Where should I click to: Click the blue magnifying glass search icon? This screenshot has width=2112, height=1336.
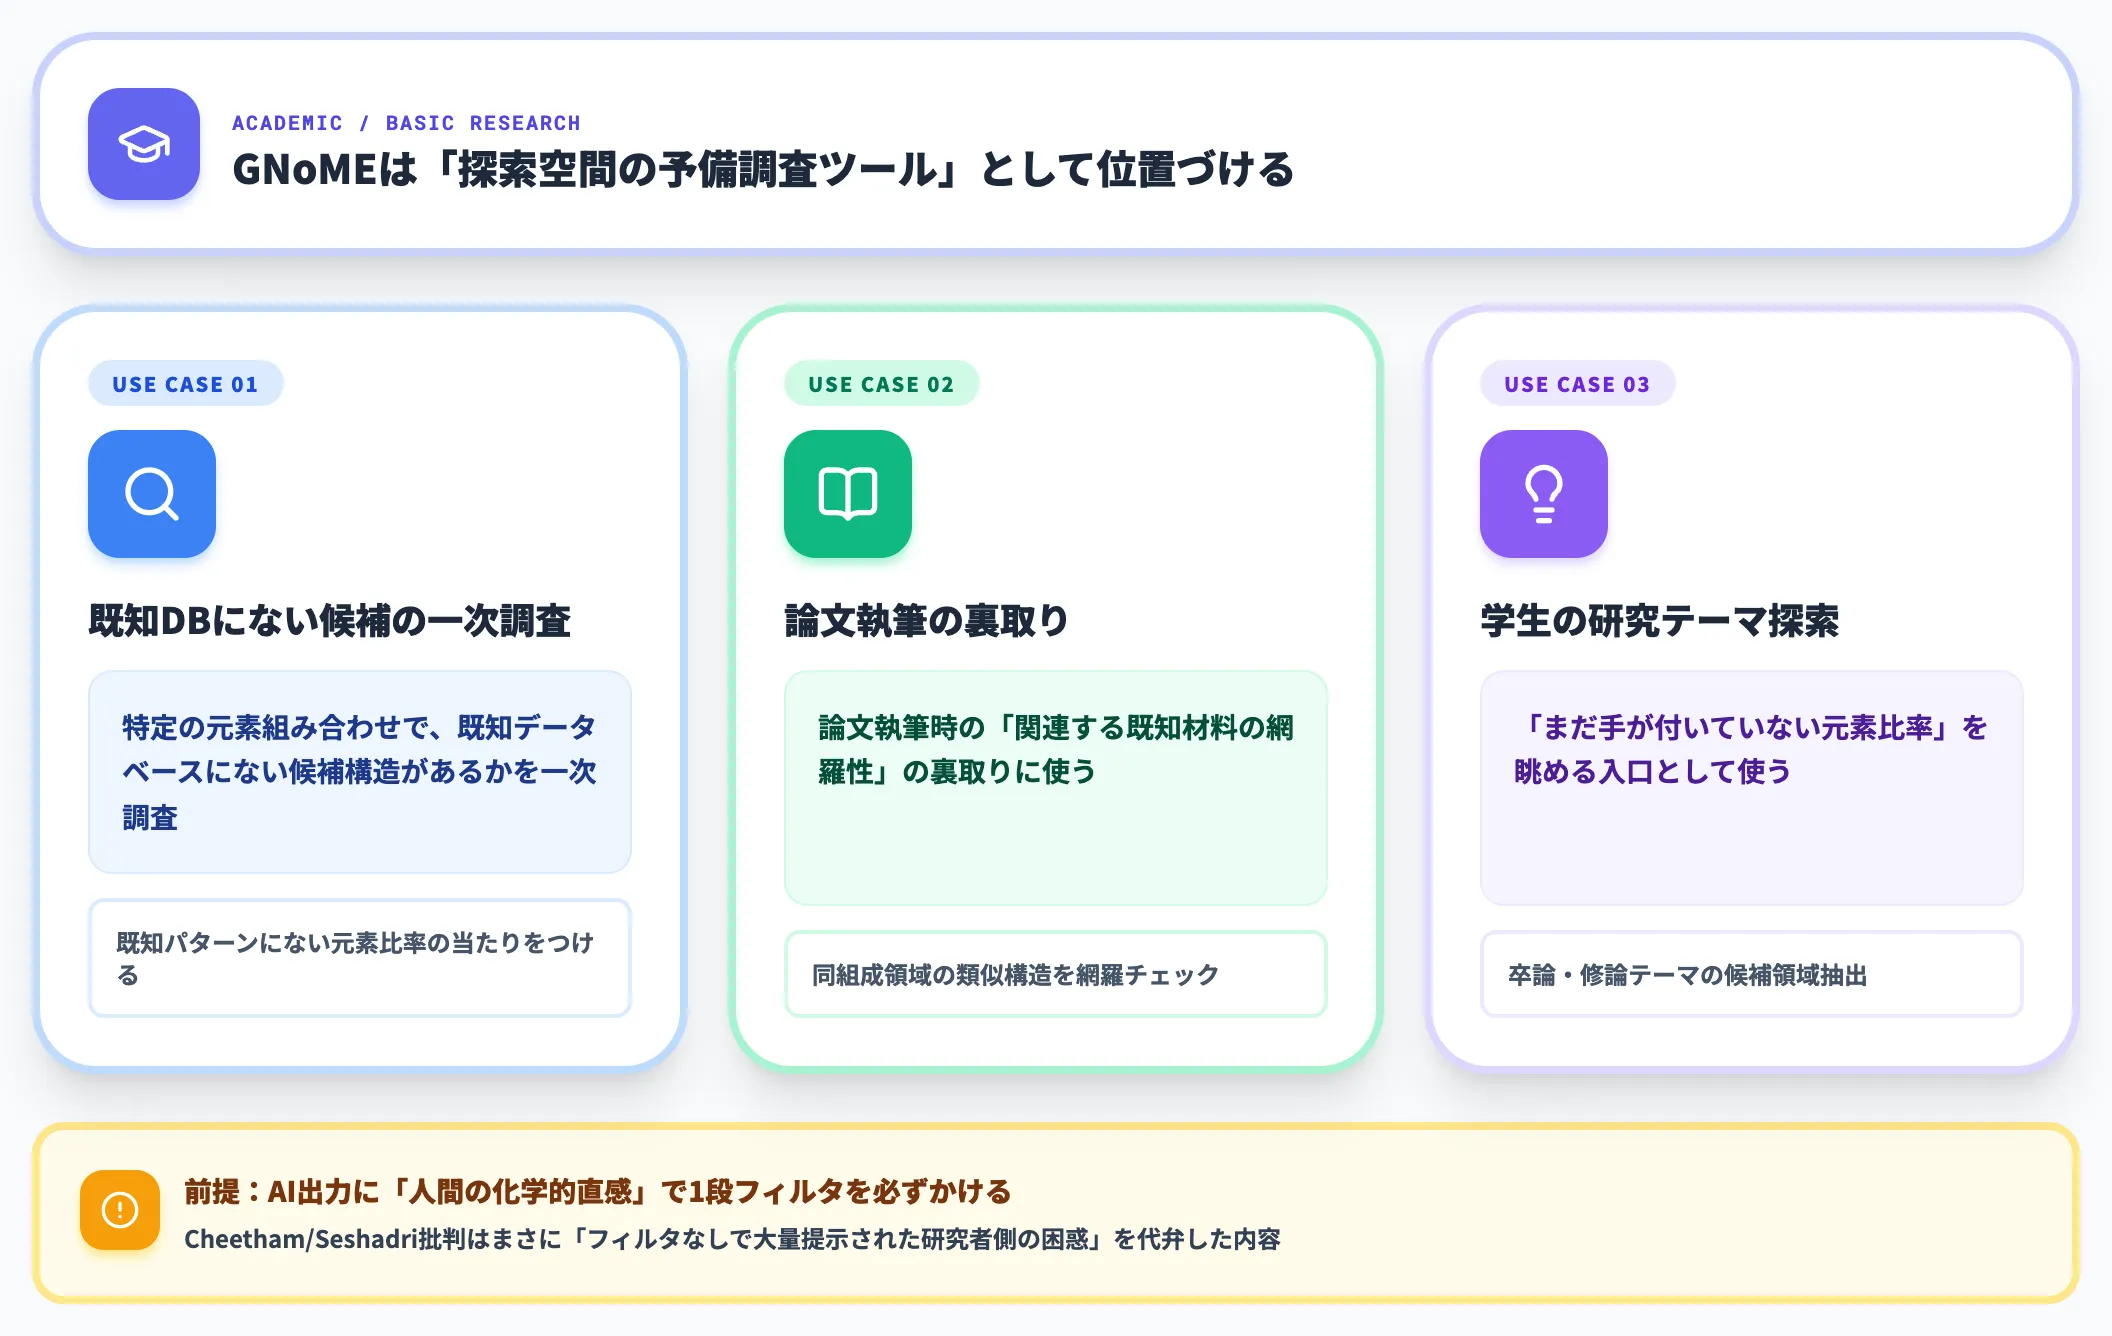(152, 494)
